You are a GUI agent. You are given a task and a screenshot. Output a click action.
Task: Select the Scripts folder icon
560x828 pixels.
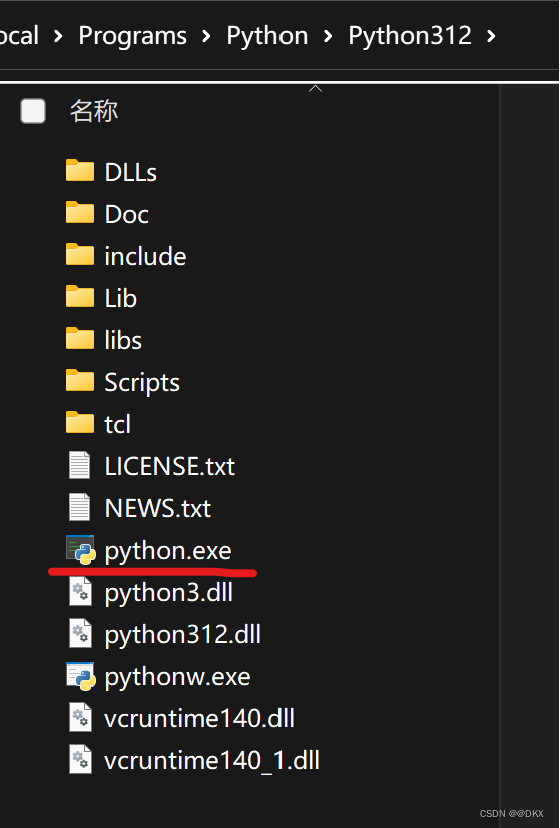pyautogui.click(x=80, y=381)
